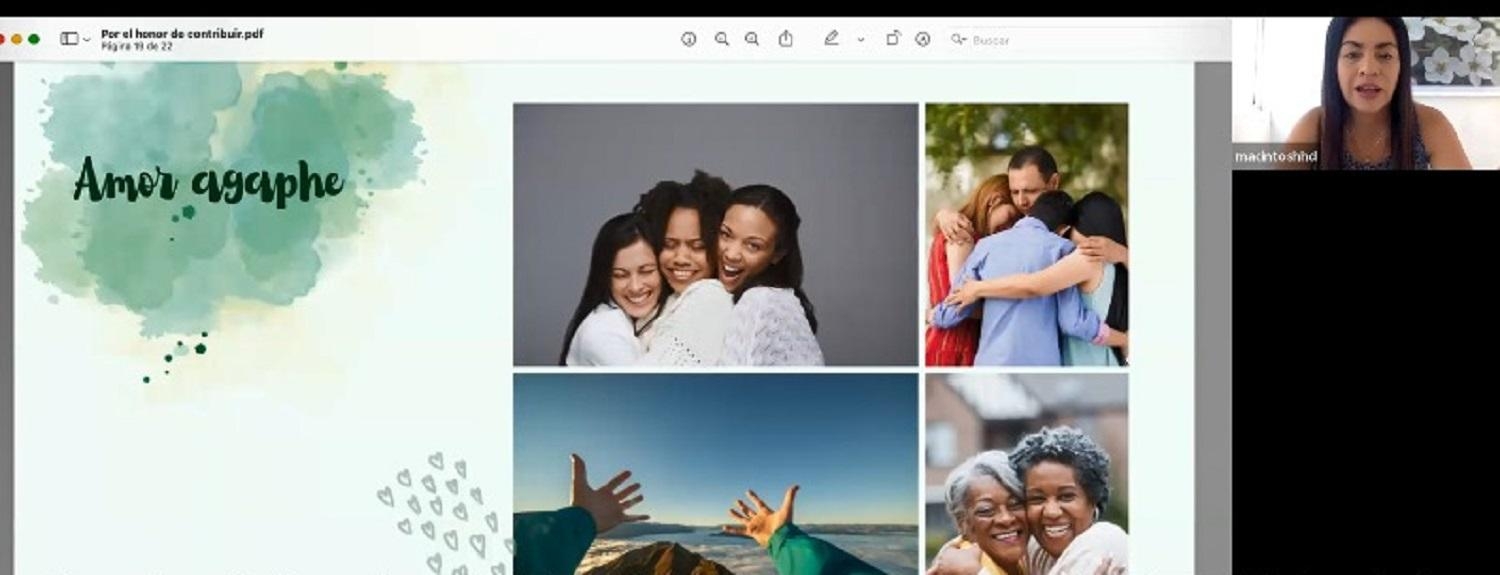Expand the sidebar view options chevron
The height and width of the screenshot is (575, 1500).
(87, 40)
